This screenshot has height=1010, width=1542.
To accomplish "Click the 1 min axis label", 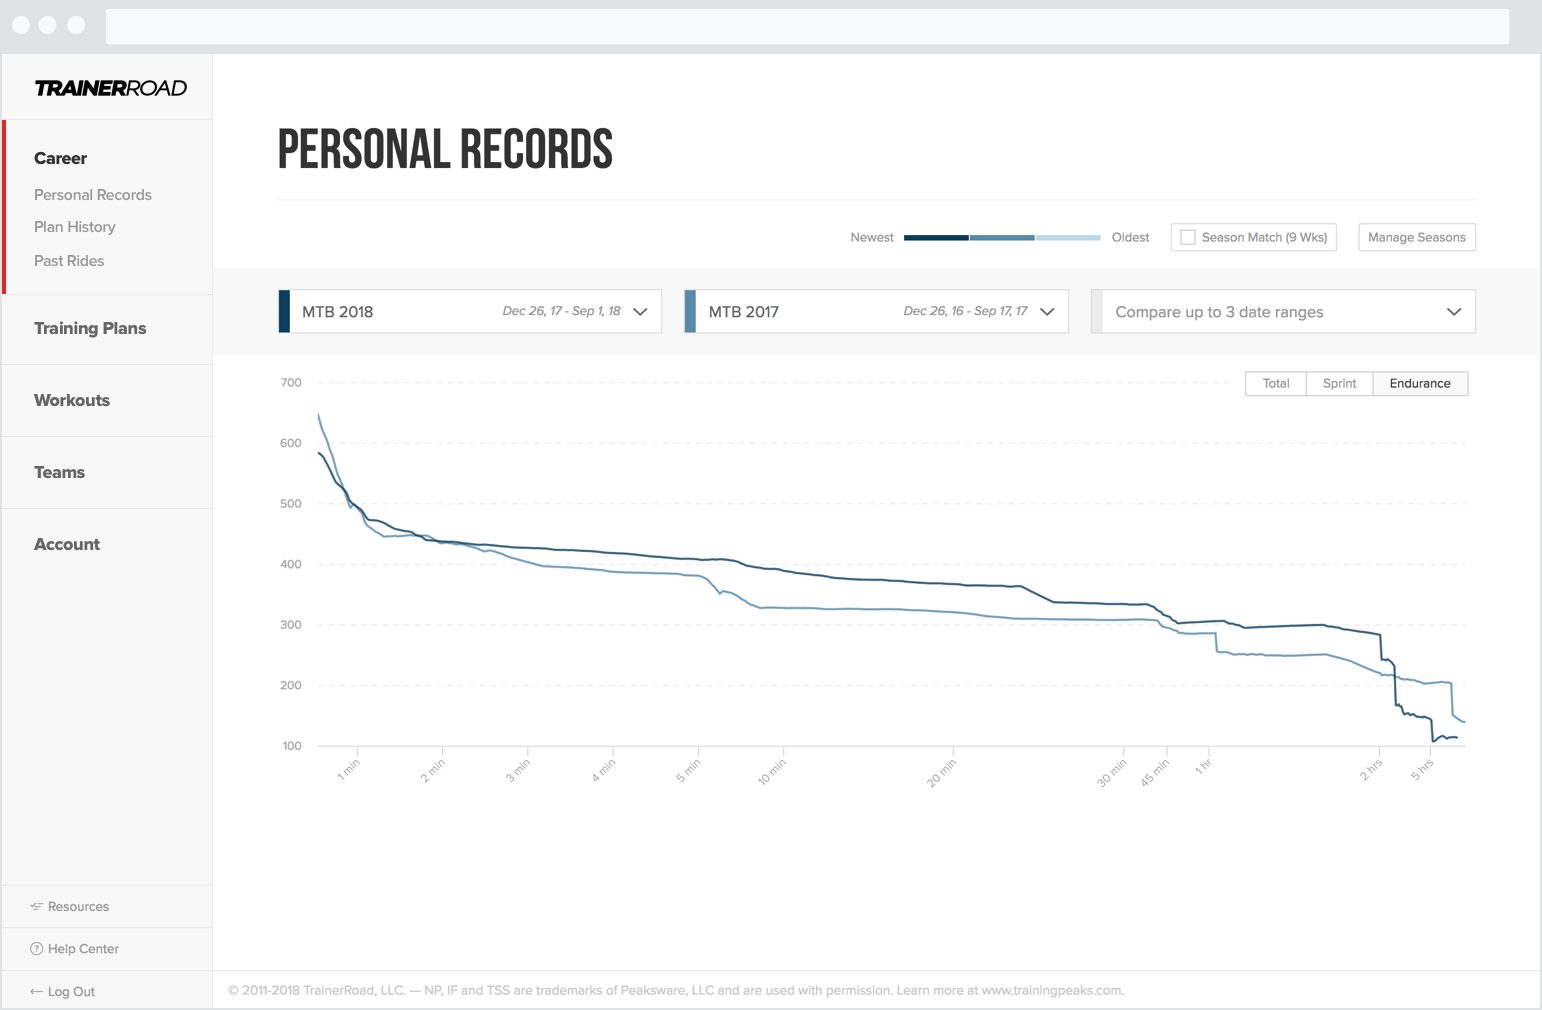I will tap(348, 770).
